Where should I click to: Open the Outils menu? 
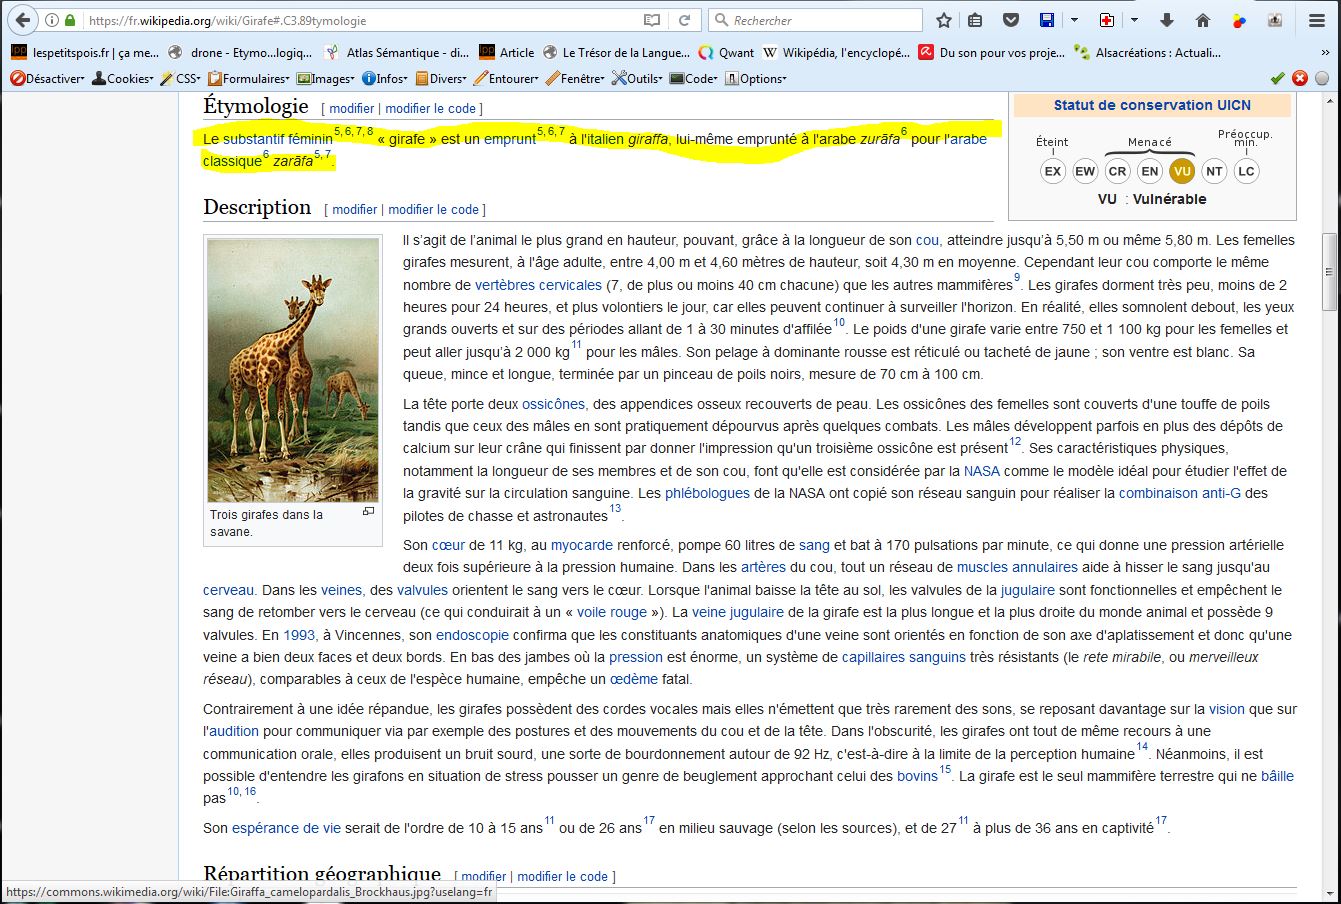[637, 78]
